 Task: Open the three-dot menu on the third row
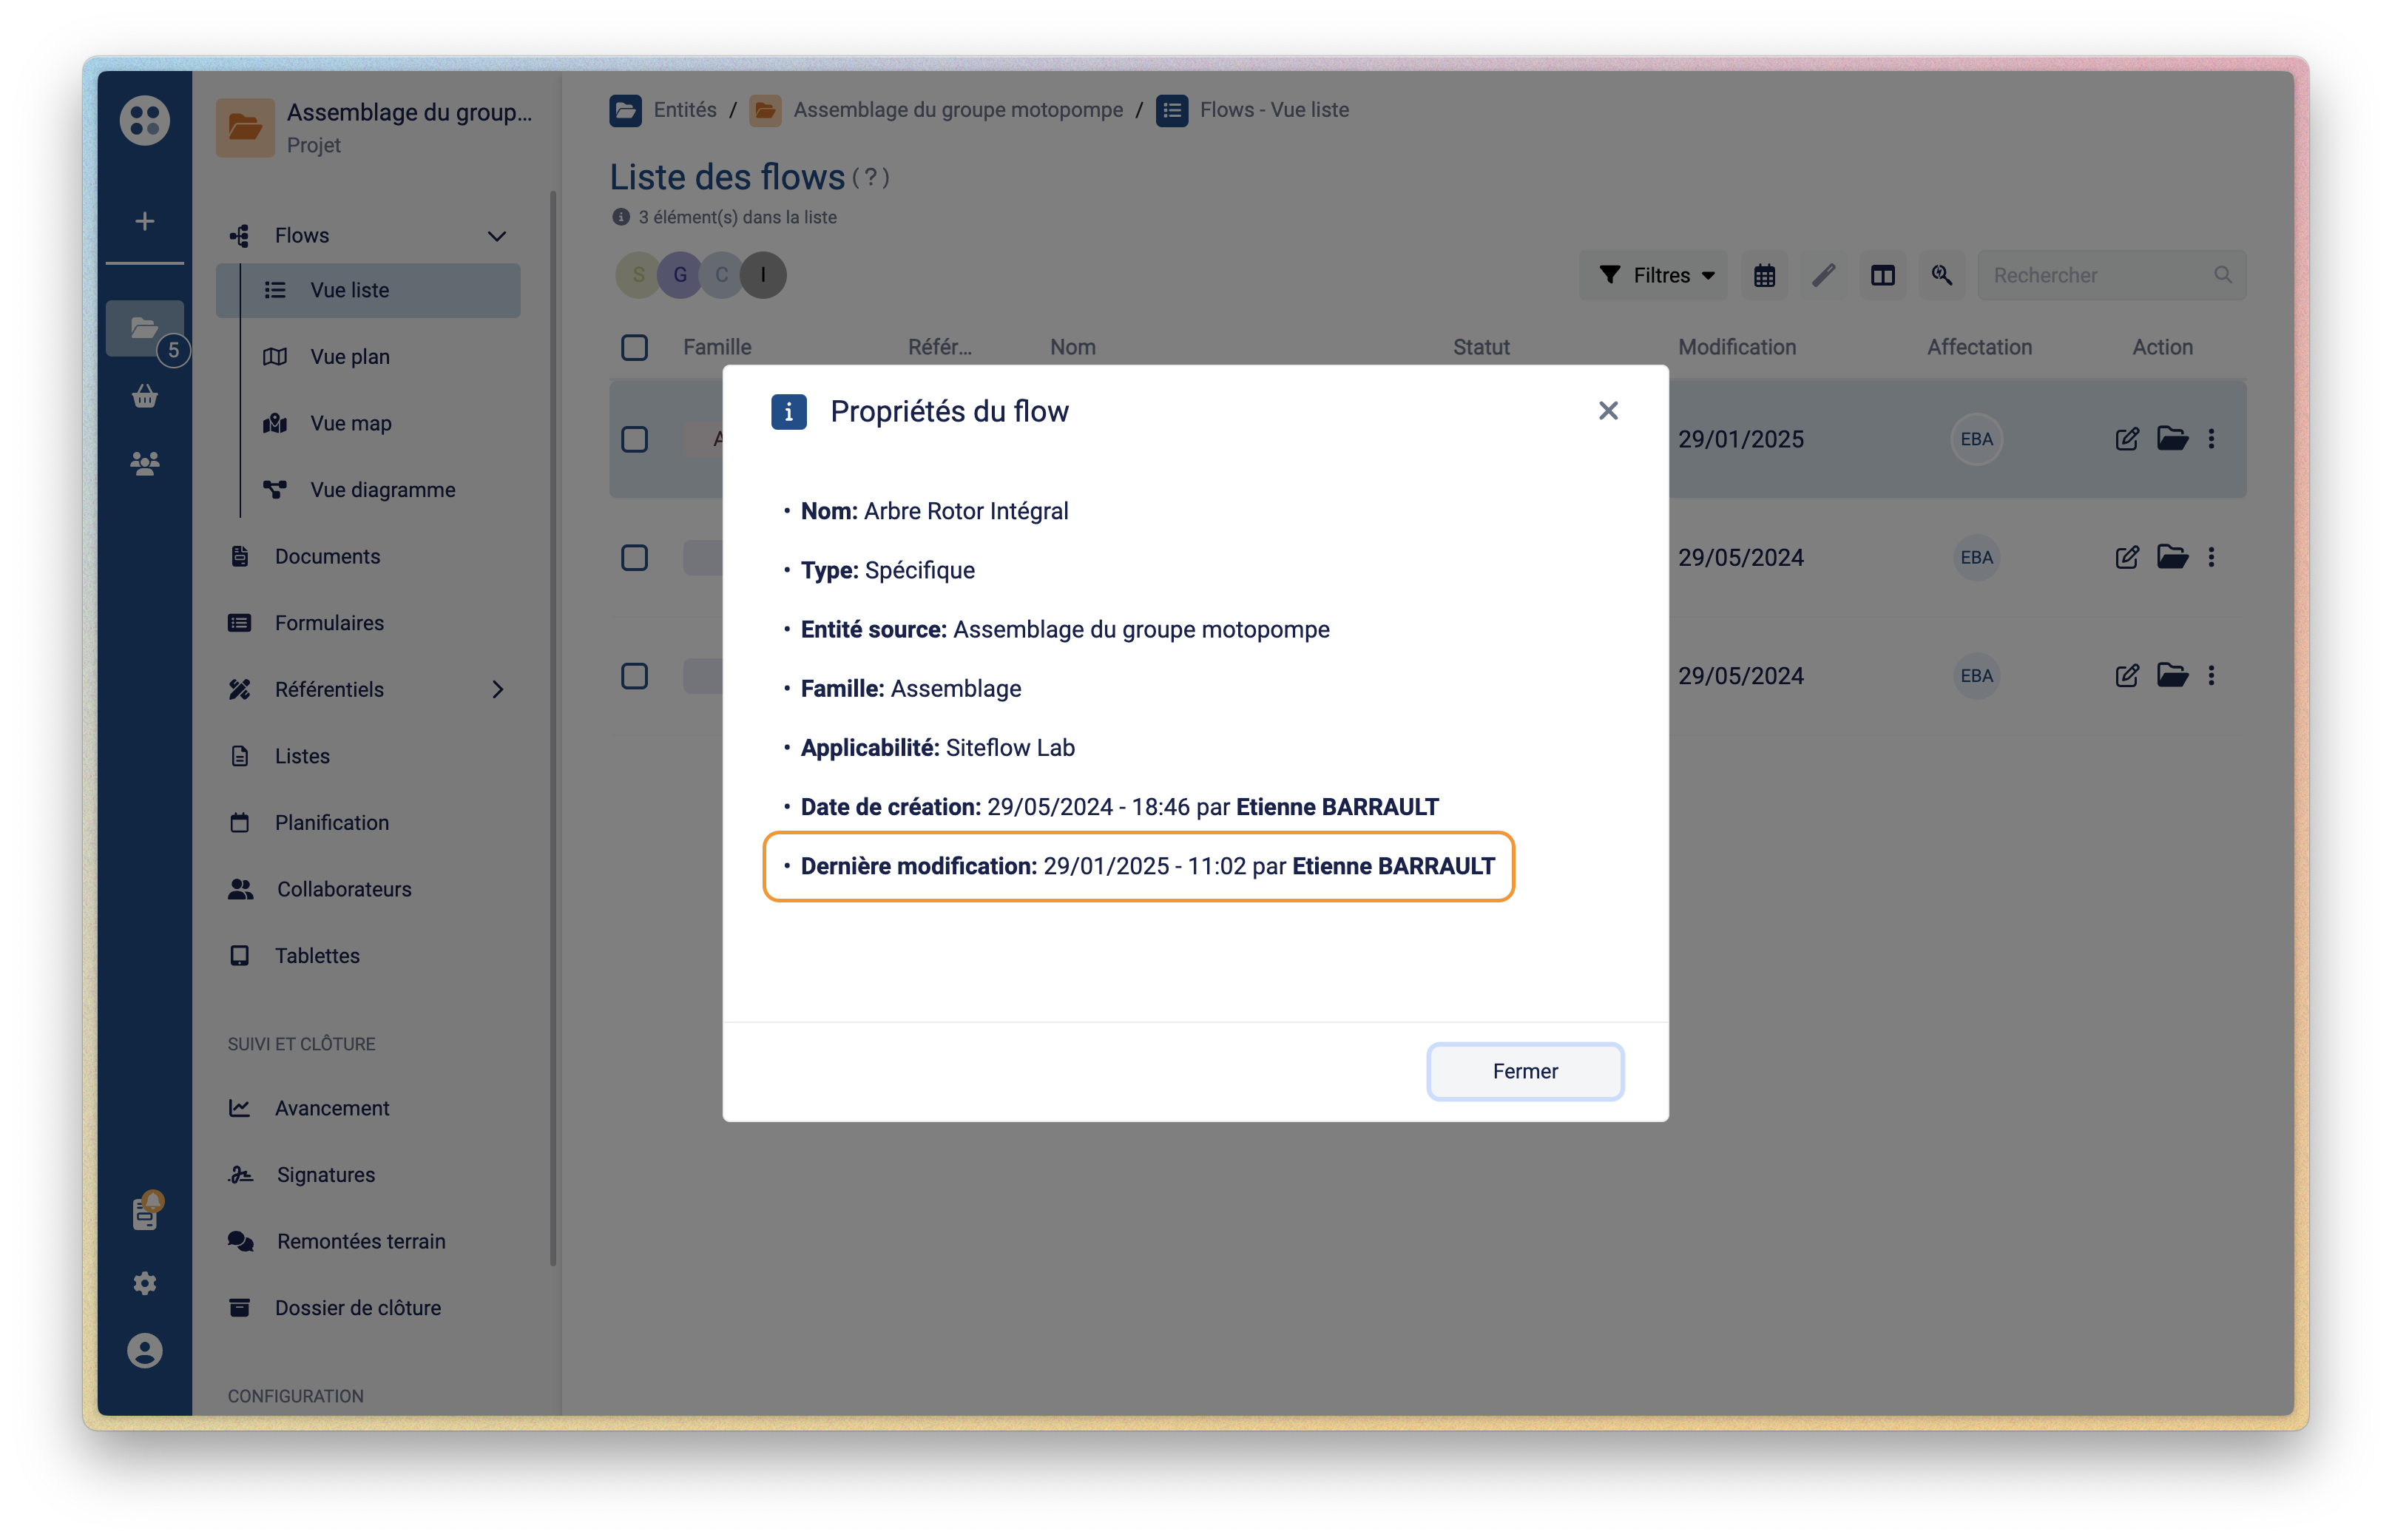pyautogui.click(x=2211, y=676)
